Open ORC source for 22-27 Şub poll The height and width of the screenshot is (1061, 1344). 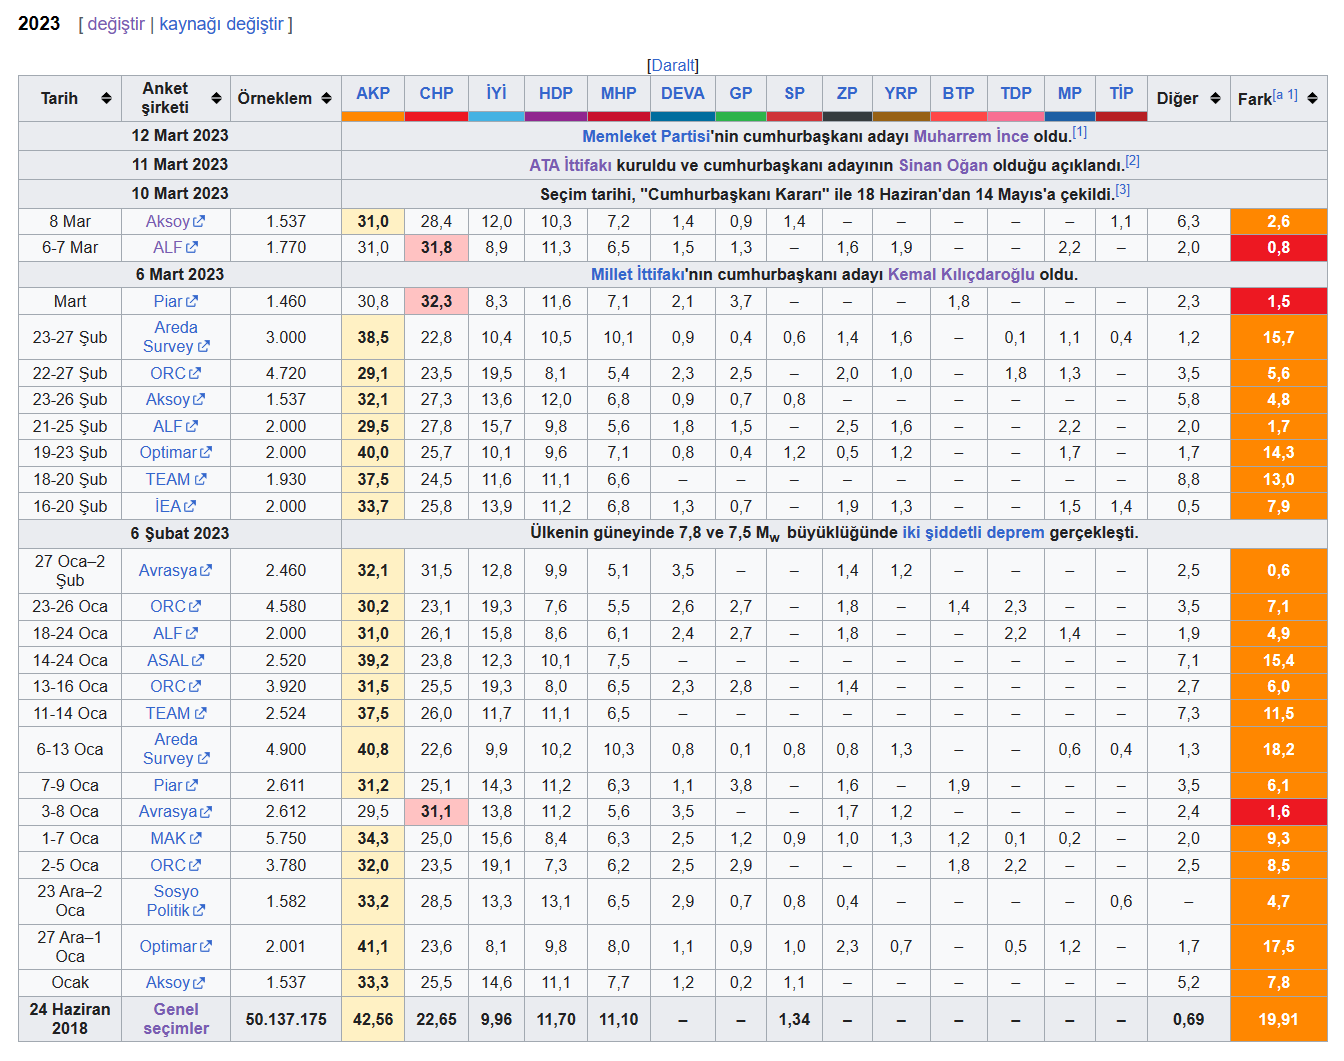(175, 373)
